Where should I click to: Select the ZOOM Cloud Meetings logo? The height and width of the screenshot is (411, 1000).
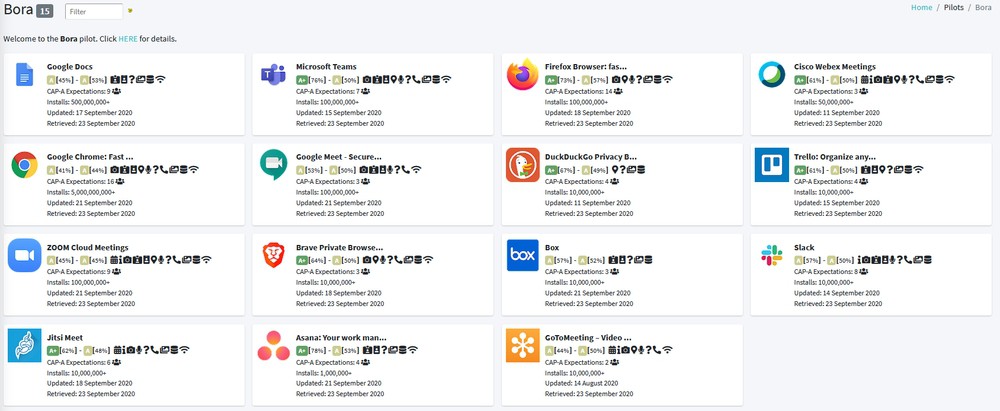coord(24,255)
